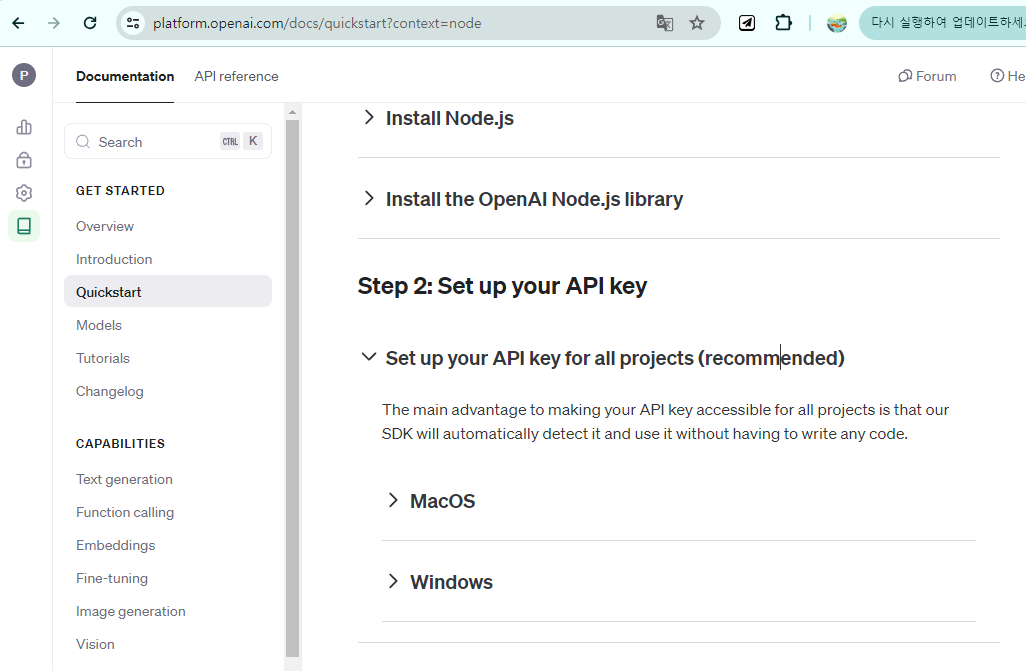Open Fine-tuning capability page
Image resolution: width=1026 pixels, height=671 pixels.
[112, 579]
